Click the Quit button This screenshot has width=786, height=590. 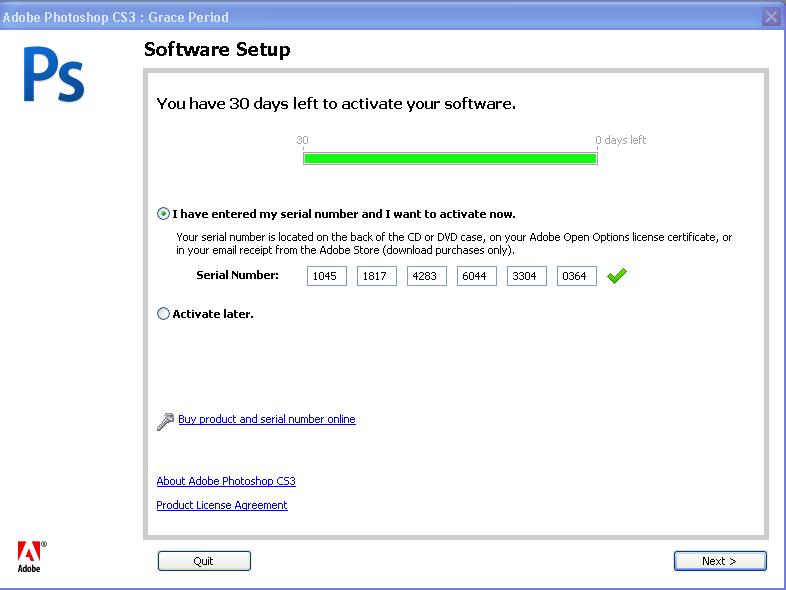click(x=204, y=561)
